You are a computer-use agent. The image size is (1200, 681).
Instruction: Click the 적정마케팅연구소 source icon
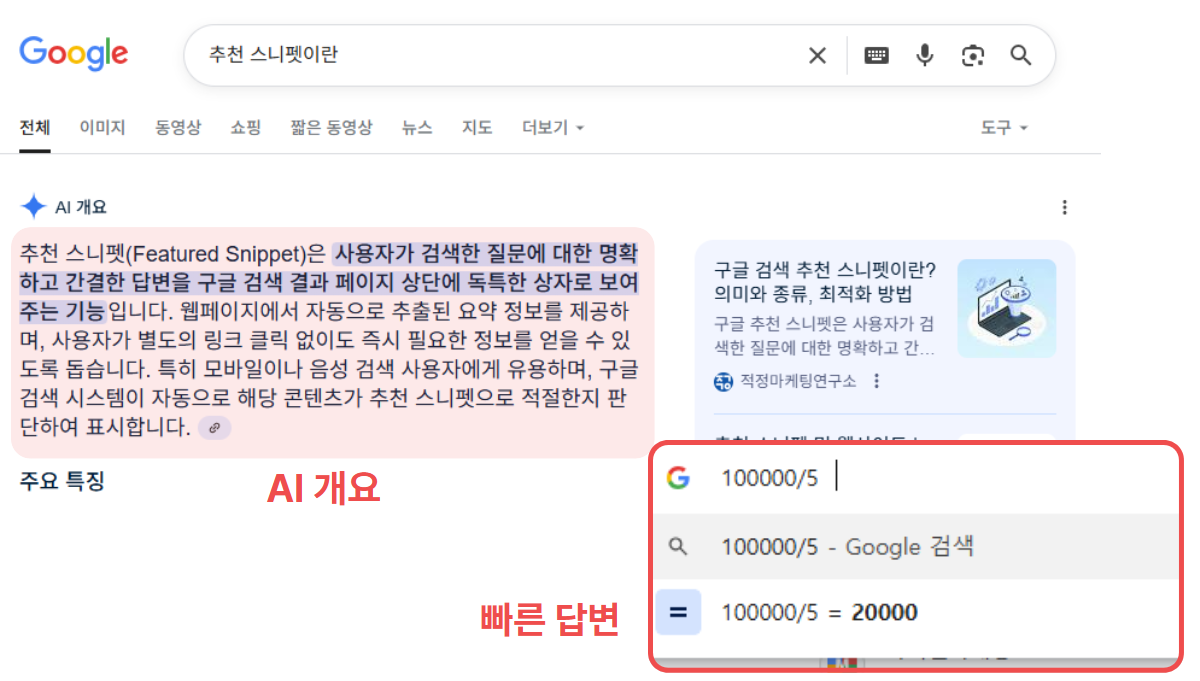pos(723,381)
